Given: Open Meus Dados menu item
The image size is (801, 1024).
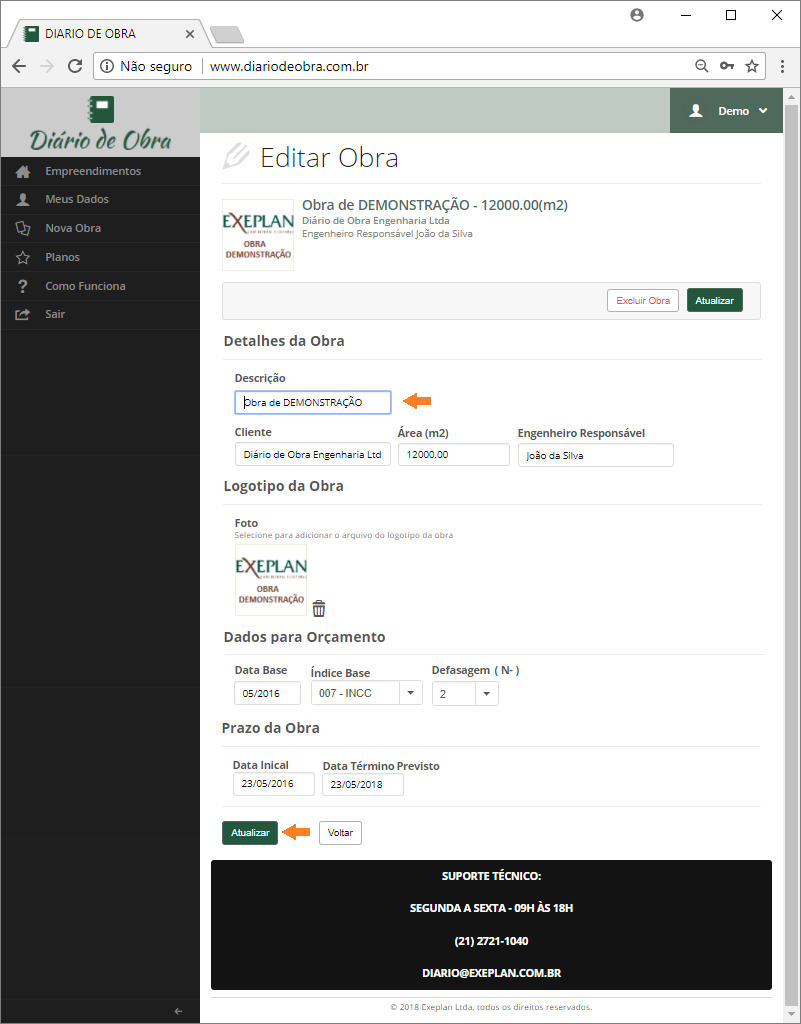Looking at the screenshot, I should 101,200.
